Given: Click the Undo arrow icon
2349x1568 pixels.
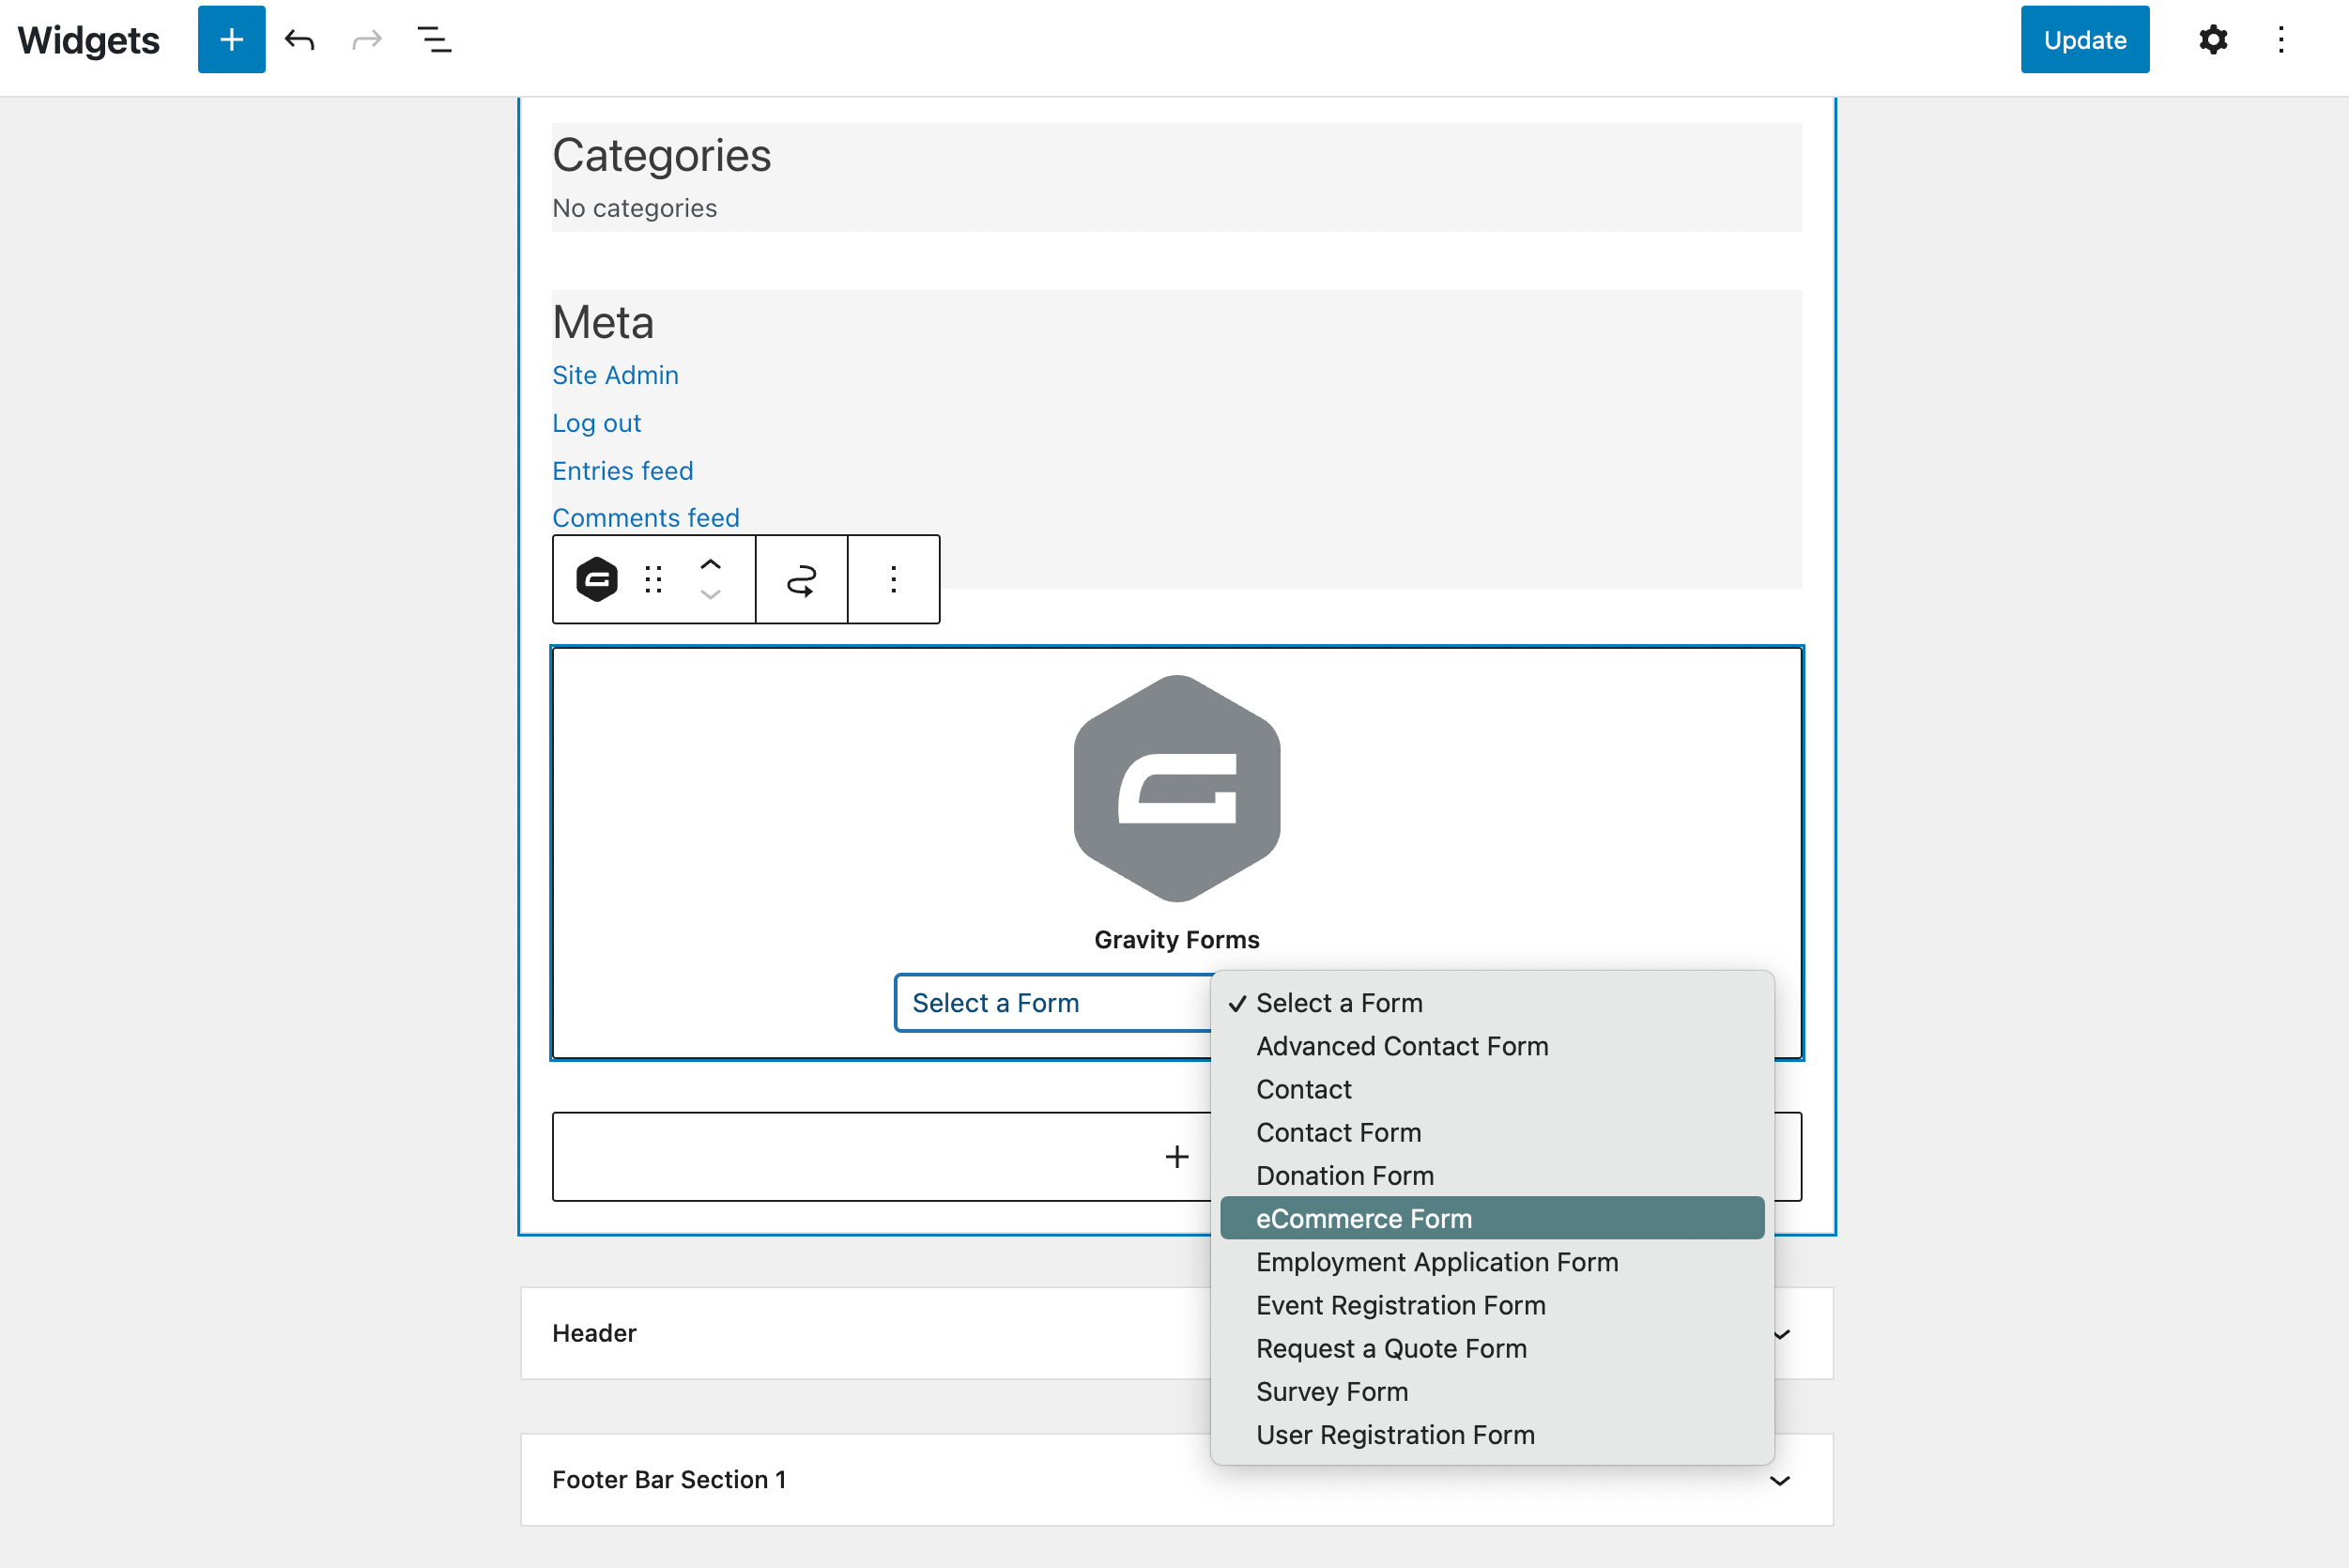Looking at the screenshot, I should [x=299, y=40].
